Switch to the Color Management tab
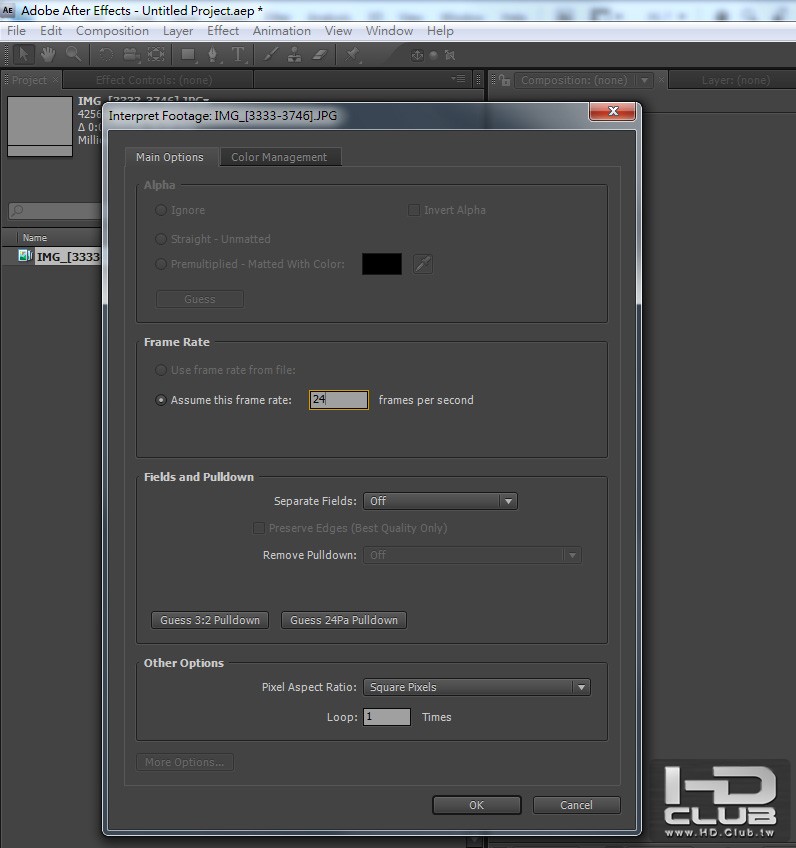The height and width of the screenshot is (848, 796). tap(279, 157)
